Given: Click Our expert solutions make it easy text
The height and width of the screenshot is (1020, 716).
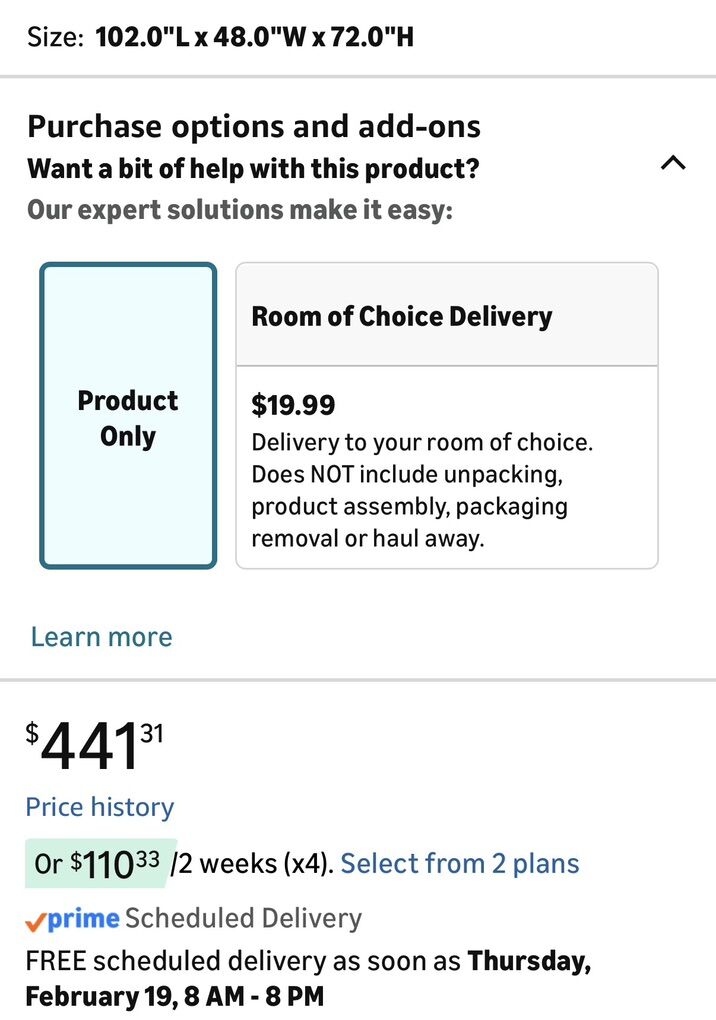Looking at the screenshot, I should (x=240, y=210).
